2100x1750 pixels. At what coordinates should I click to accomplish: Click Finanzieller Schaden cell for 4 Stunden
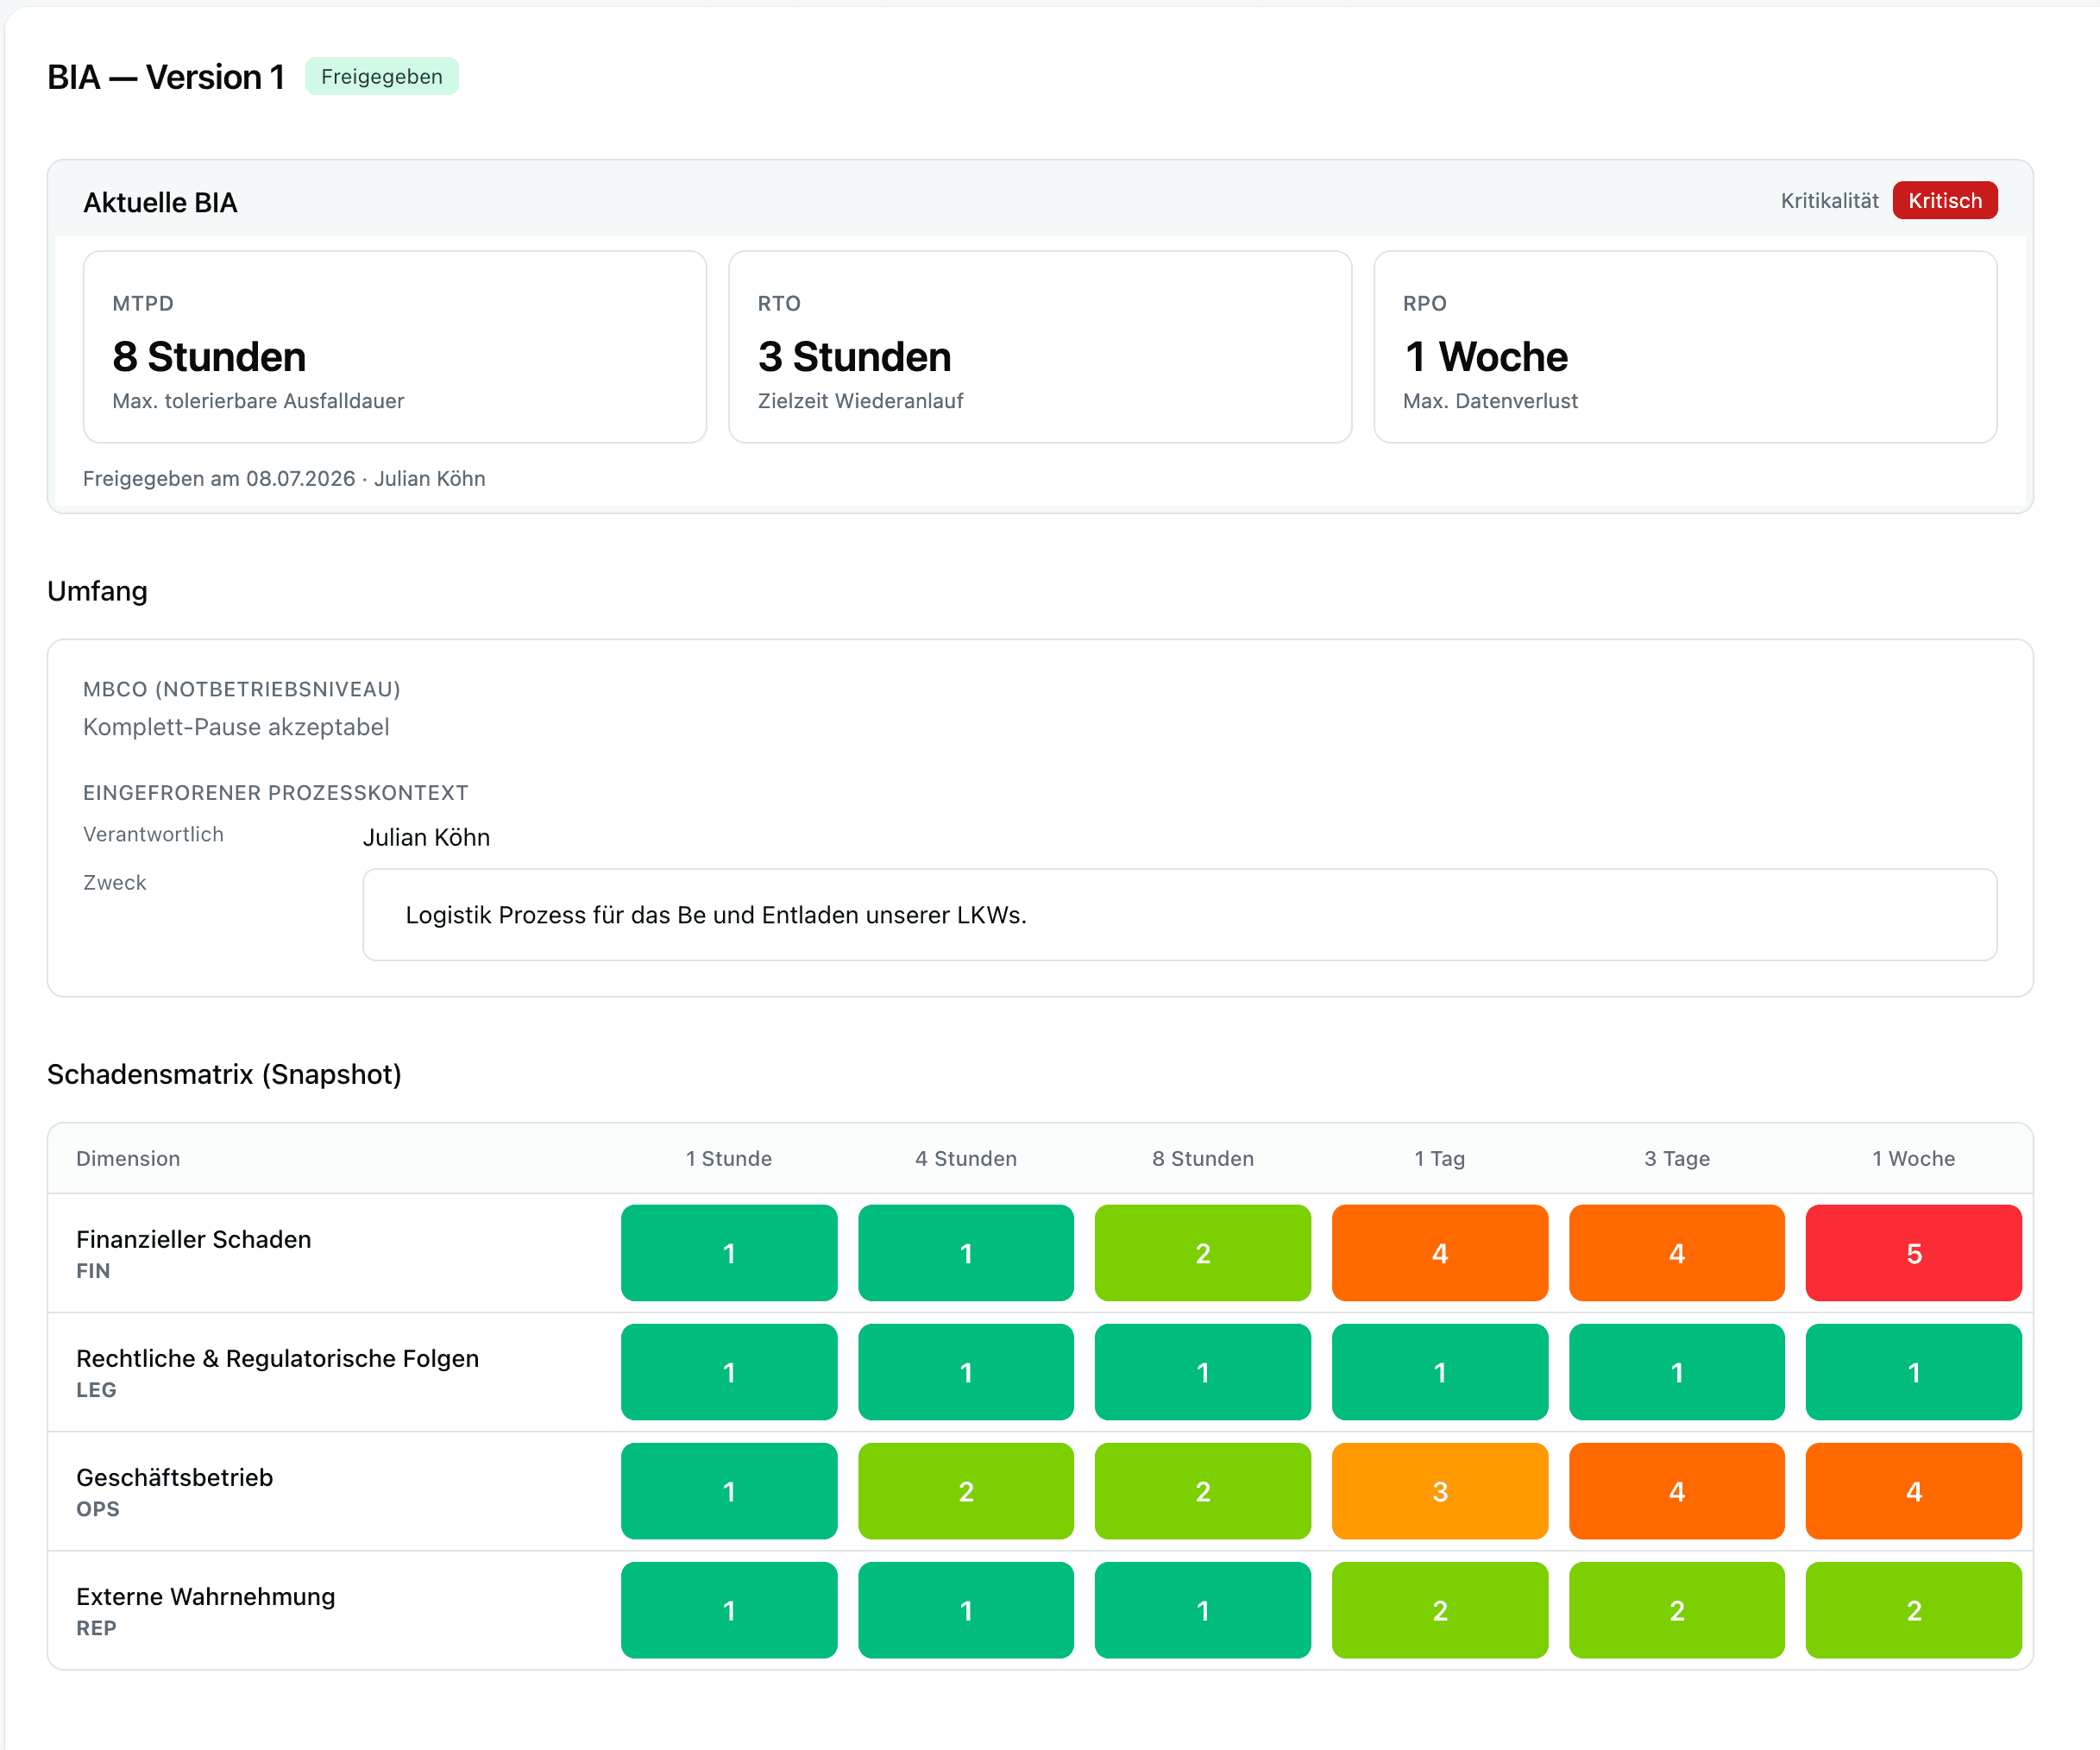point(966,1253)
